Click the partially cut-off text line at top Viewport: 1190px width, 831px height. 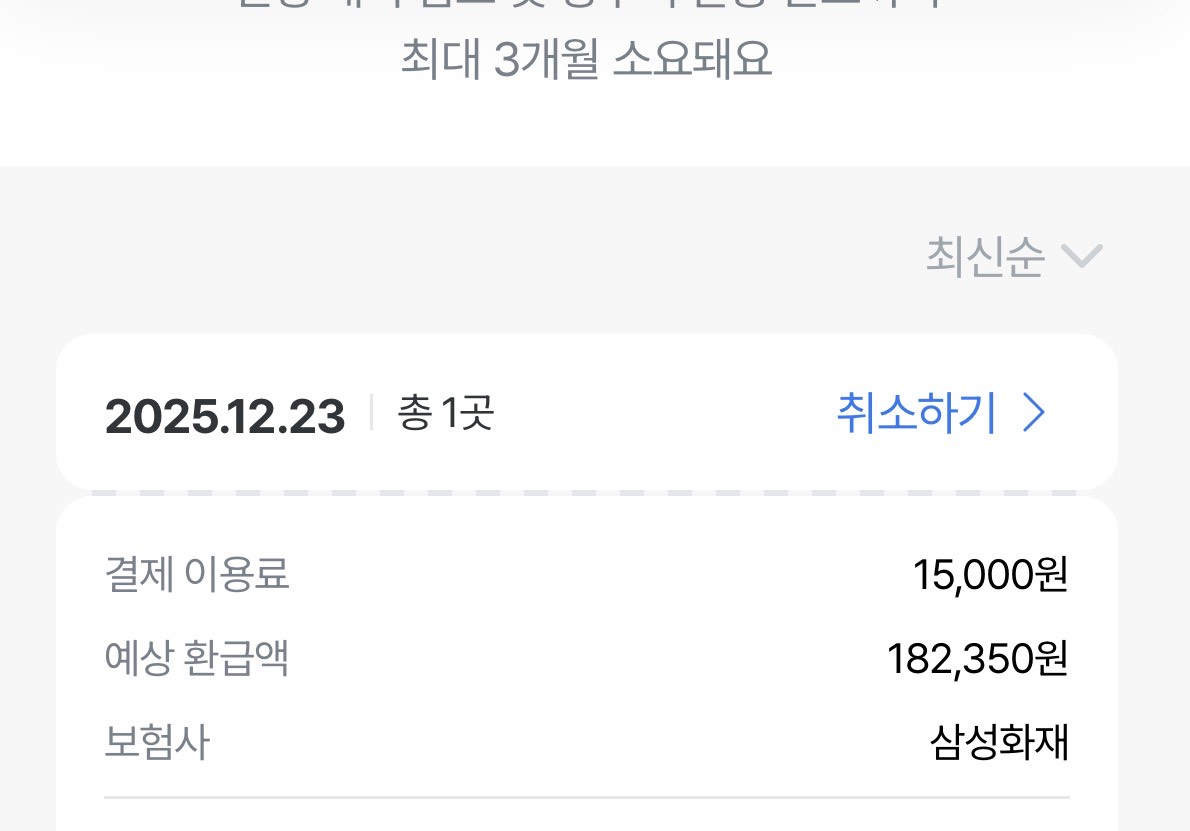coord(586,5)
